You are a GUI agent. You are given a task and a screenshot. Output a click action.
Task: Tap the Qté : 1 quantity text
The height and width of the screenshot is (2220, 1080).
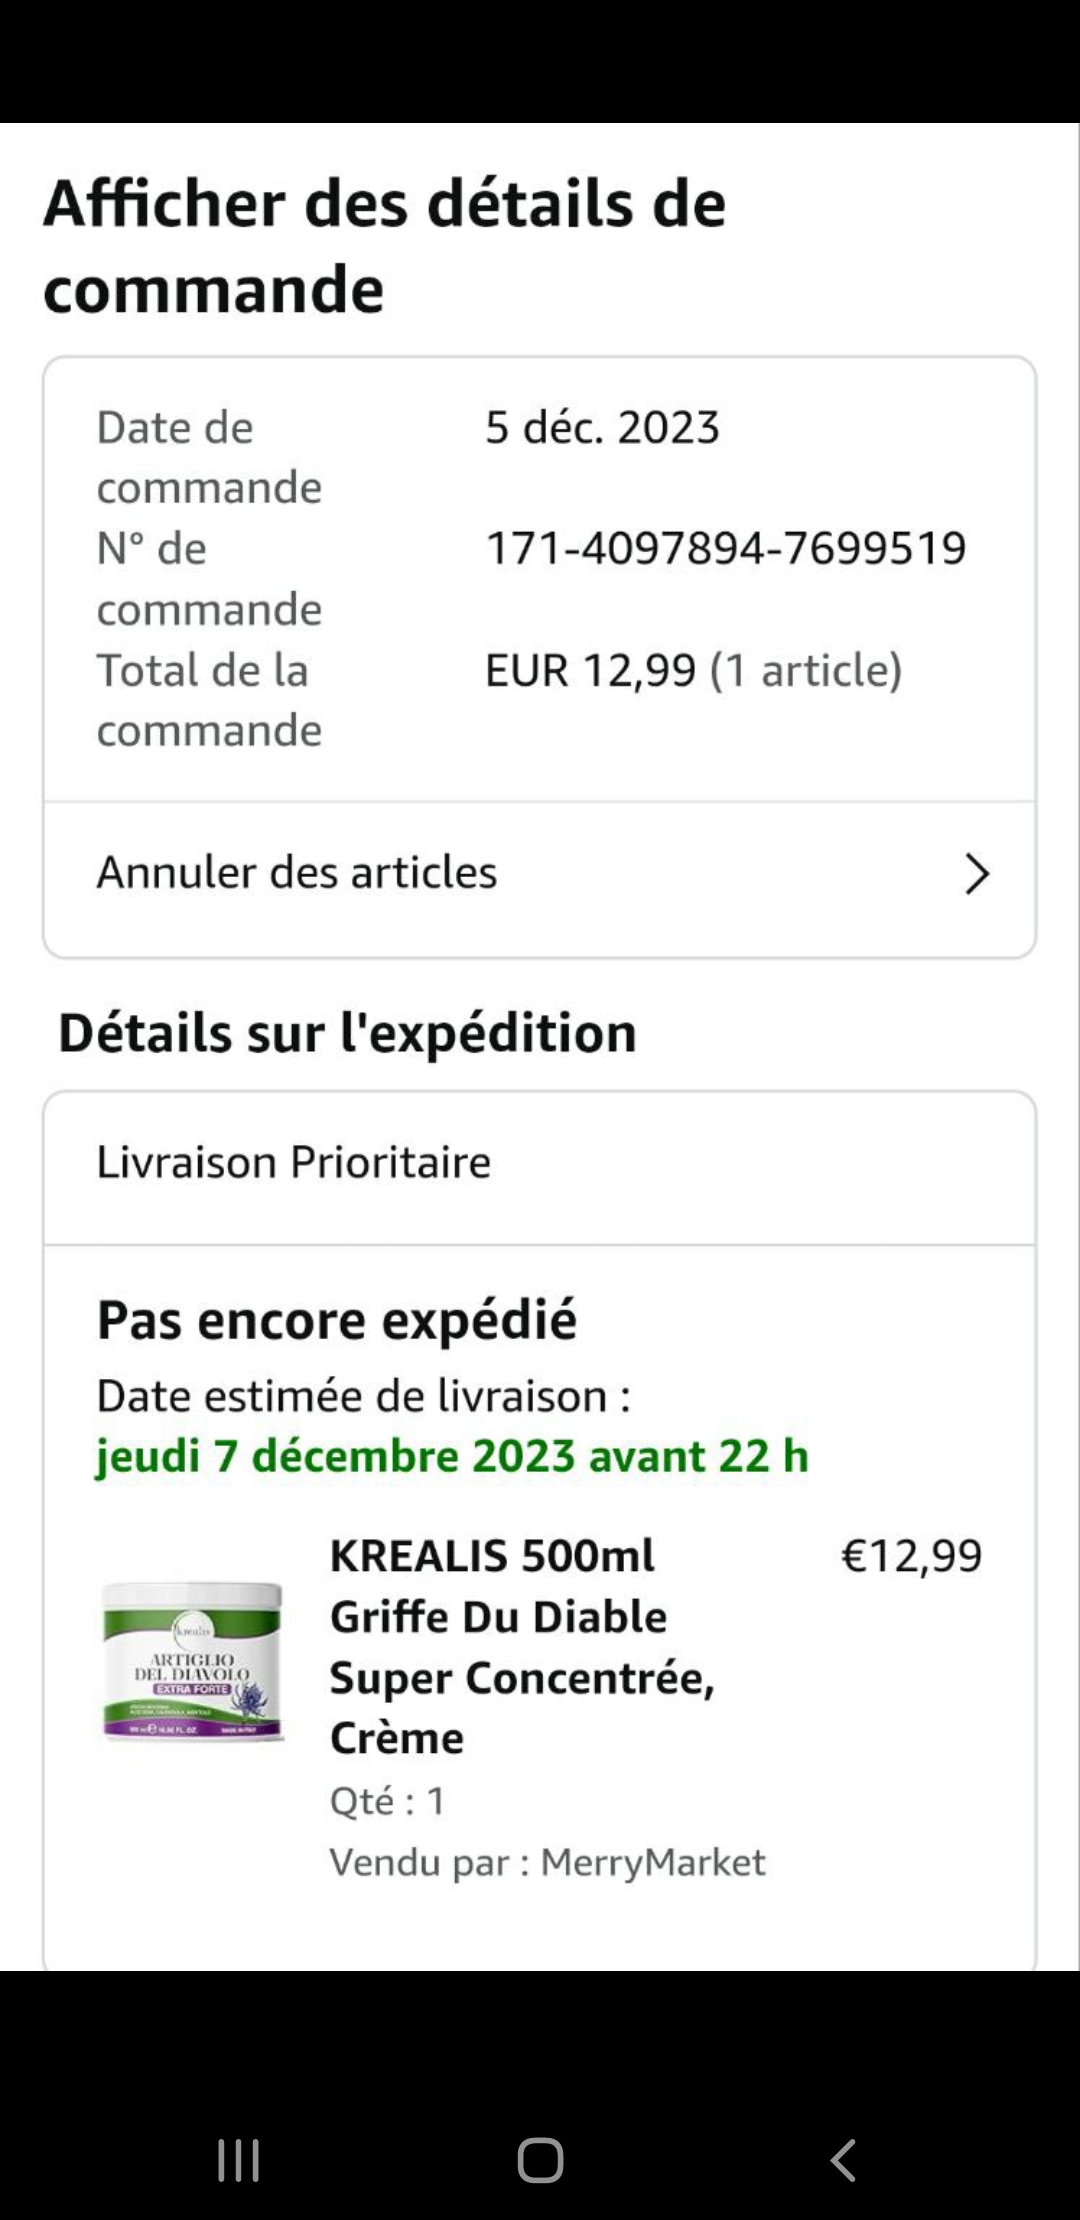[388, 1801]
